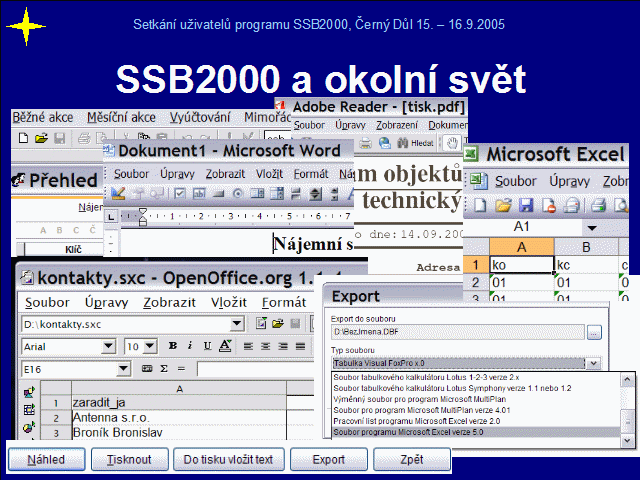
Task: Toggle justified alignment in OpenOffice
Action: pos(300,347)
